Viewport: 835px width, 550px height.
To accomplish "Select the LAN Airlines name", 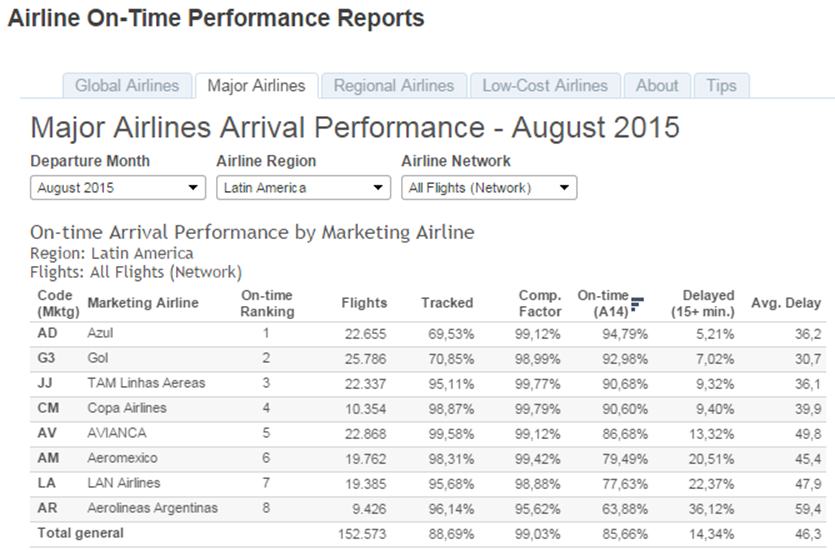I will [124, 483].
